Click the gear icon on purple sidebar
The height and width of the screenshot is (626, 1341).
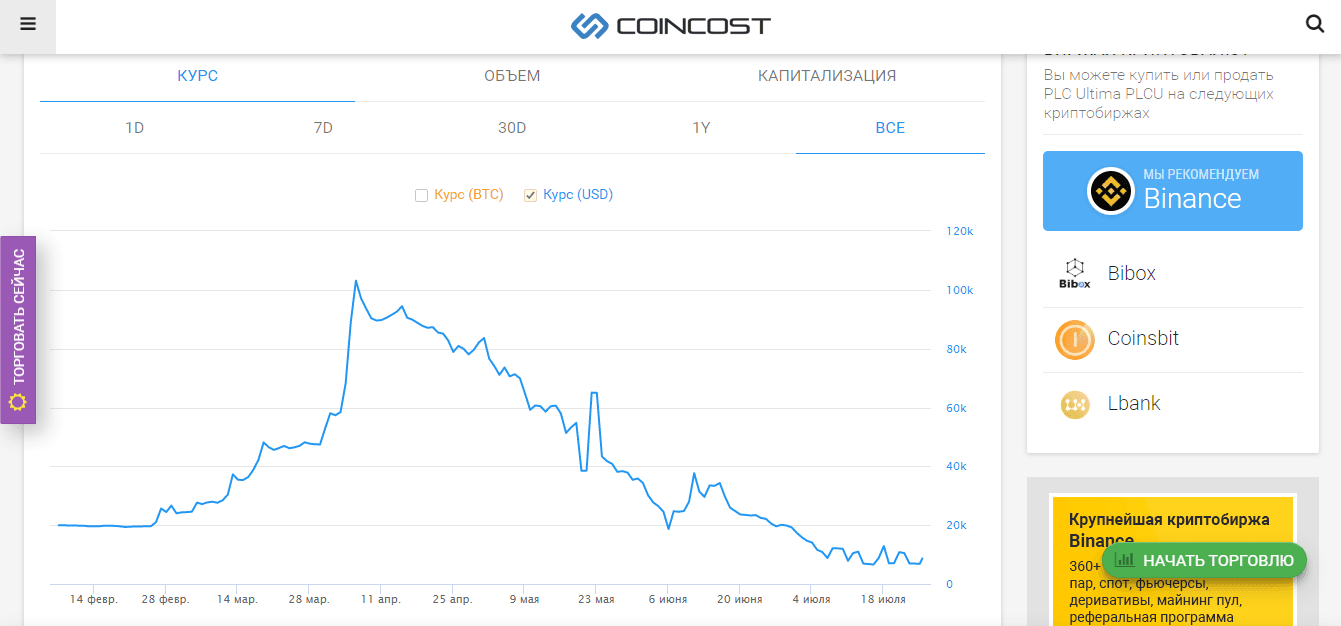pos(17,402)
